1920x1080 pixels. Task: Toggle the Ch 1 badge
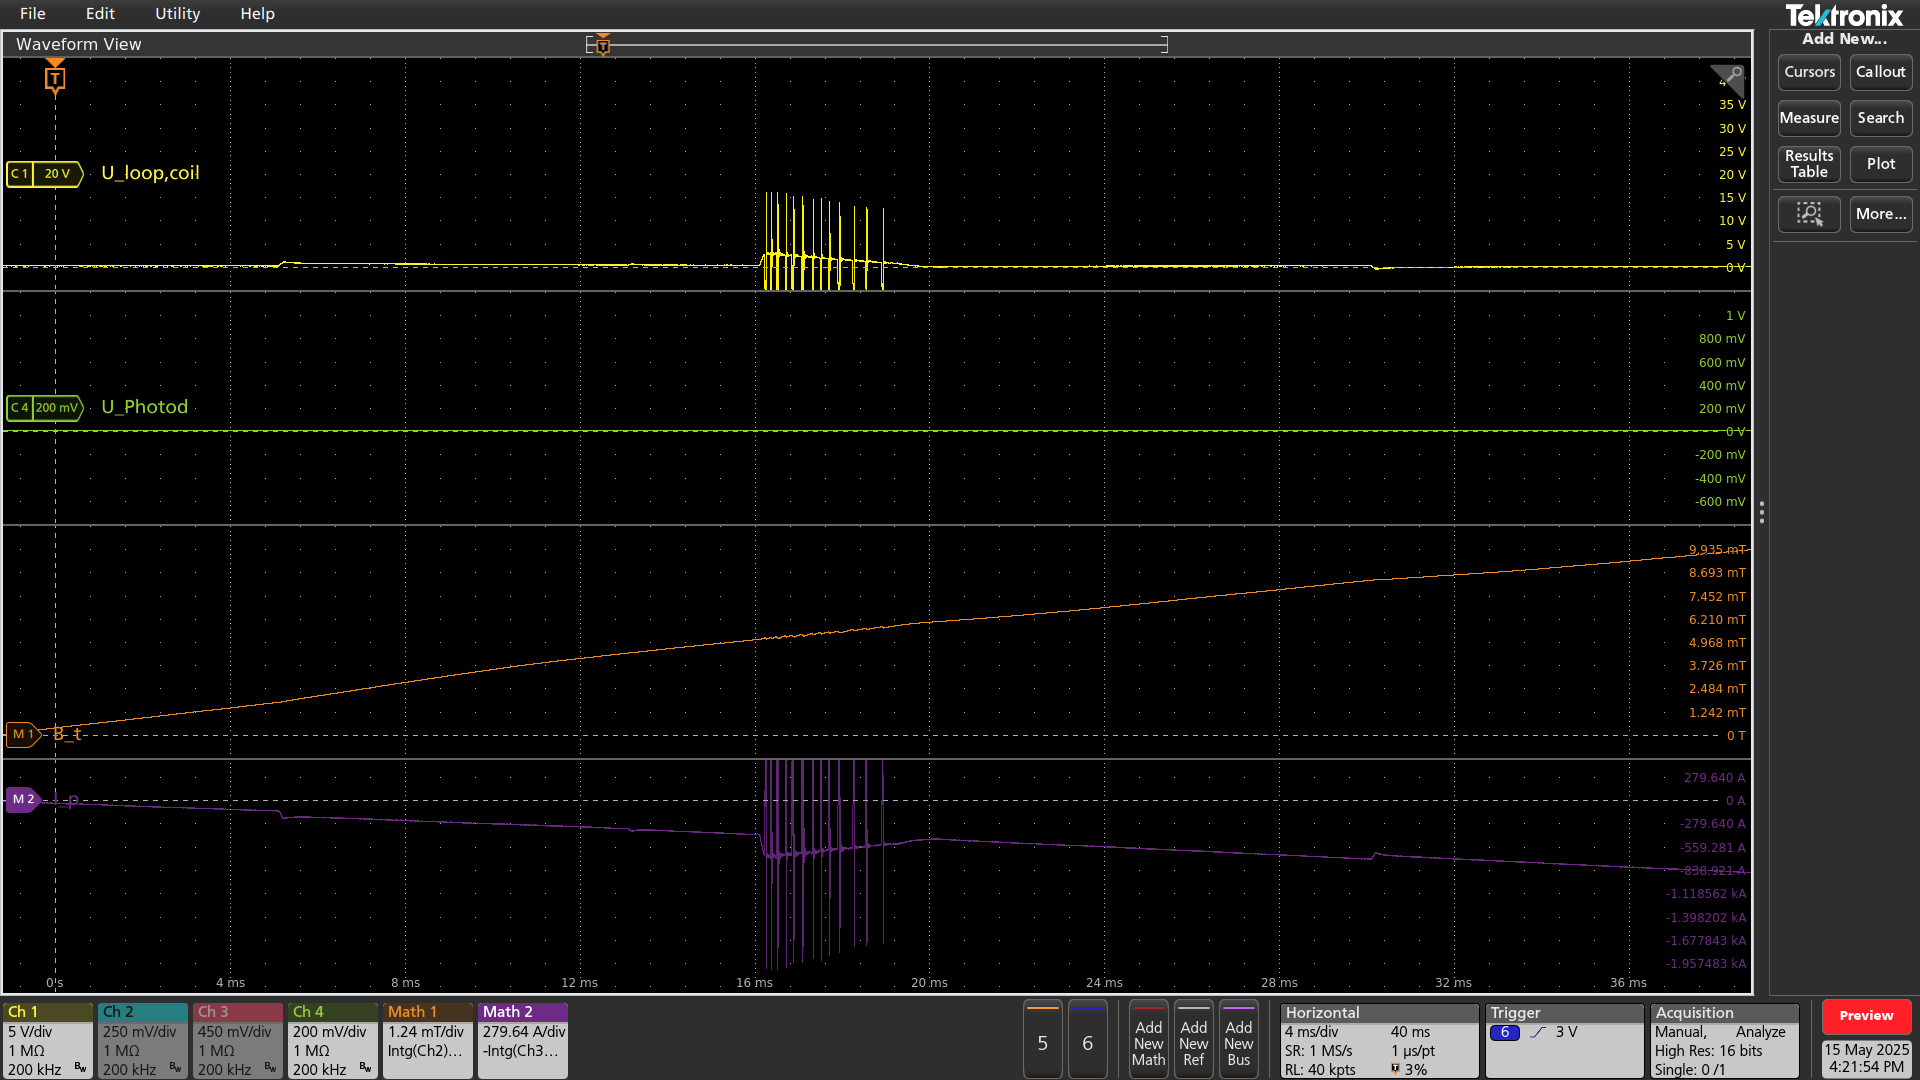pyautogui.click(x=47, y=1041)
